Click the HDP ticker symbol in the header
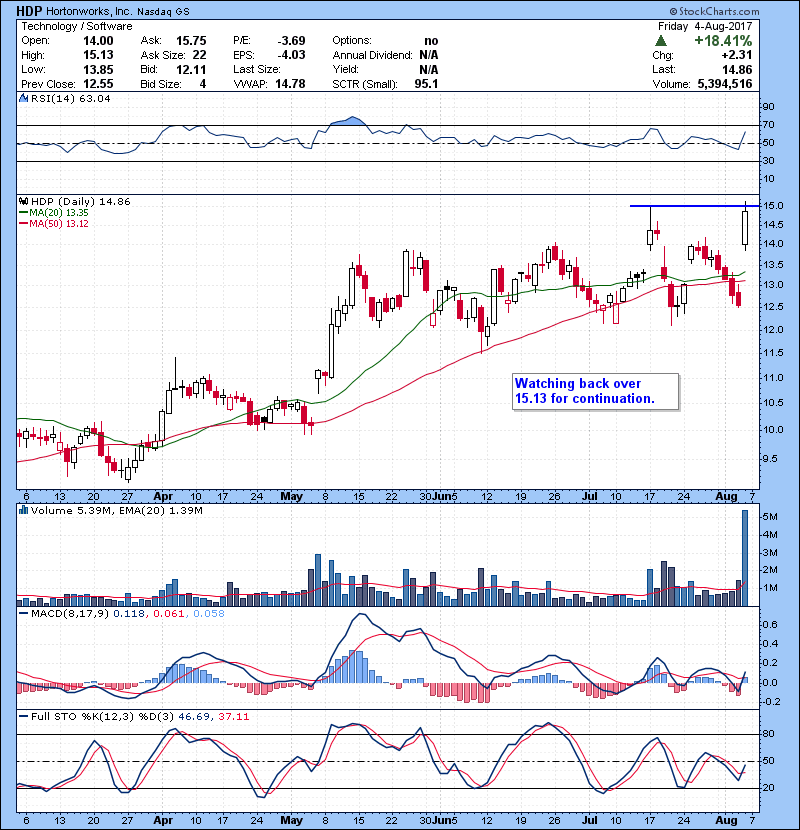 (29, 11)
